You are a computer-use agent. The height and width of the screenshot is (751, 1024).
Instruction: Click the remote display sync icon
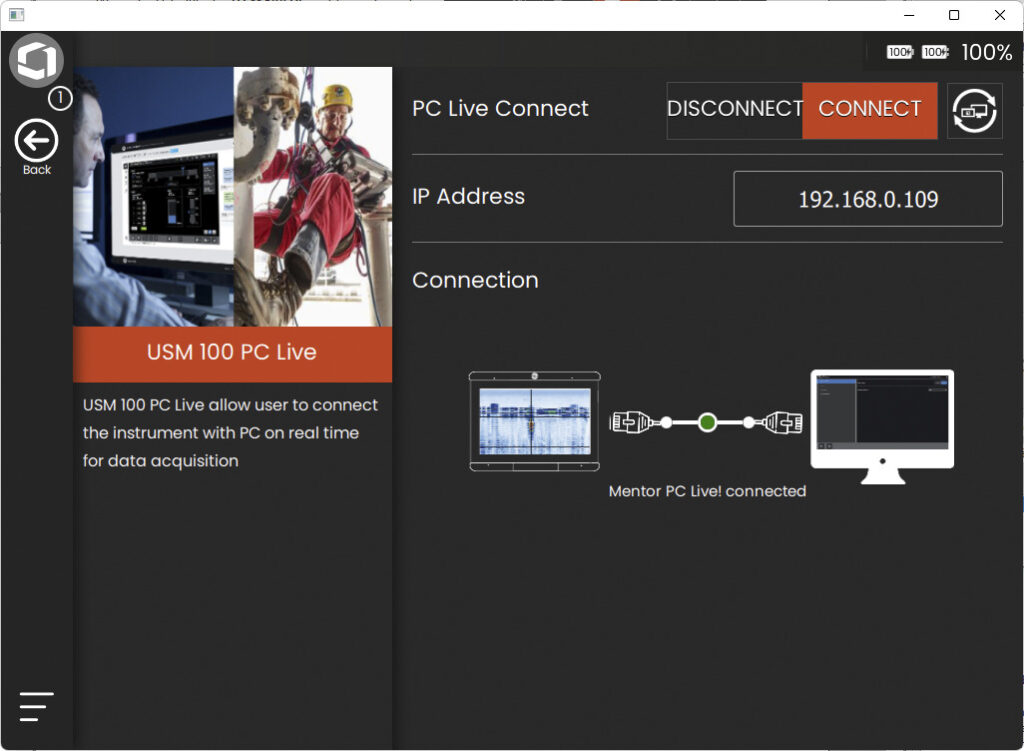(x=974, y=111)
